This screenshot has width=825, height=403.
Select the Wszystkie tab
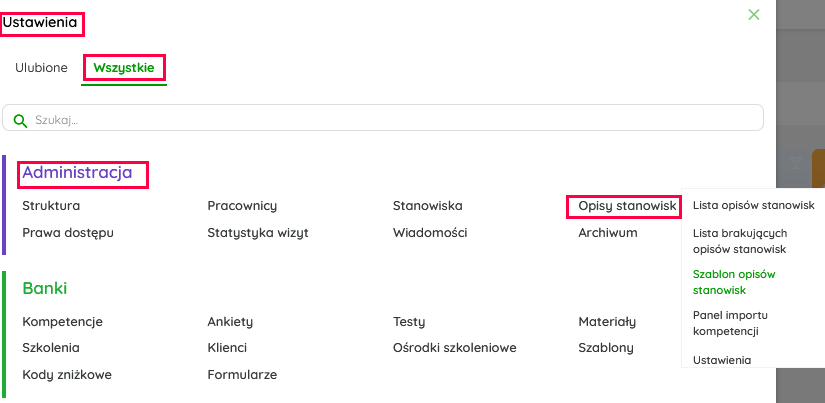point(124,68)
